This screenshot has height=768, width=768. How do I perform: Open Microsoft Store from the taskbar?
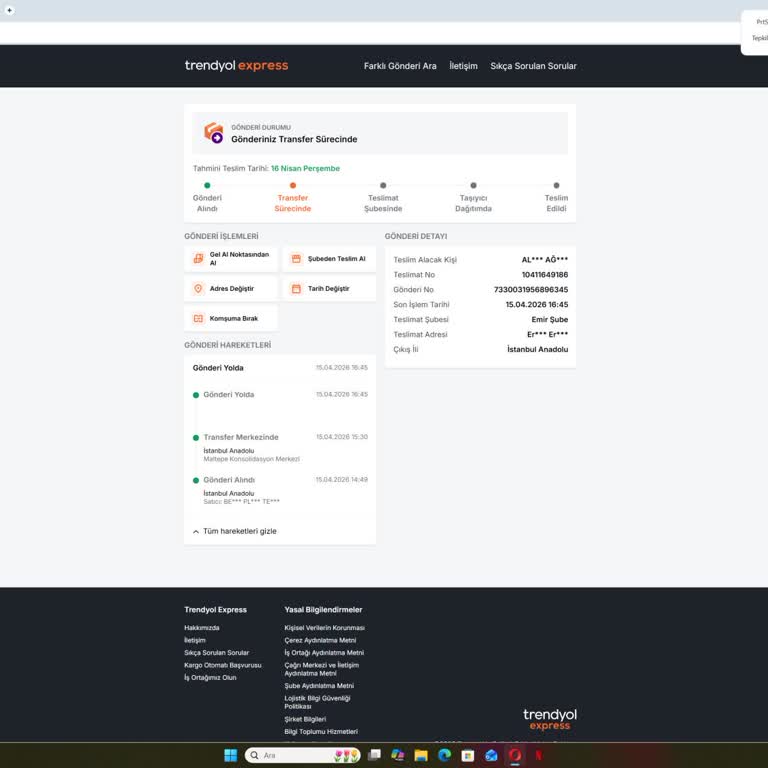(x=468, y=755)
